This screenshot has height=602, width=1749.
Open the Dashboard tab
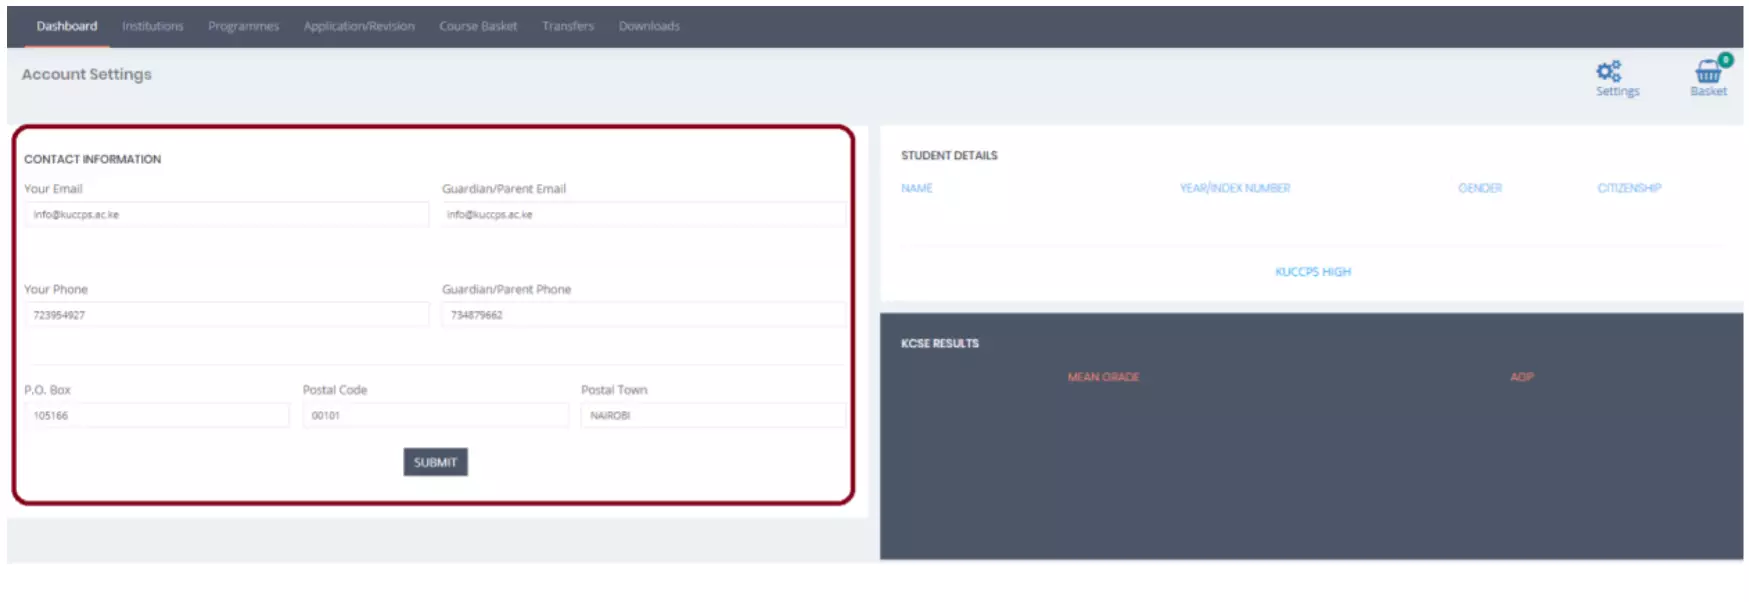click(x=67, y=26)
